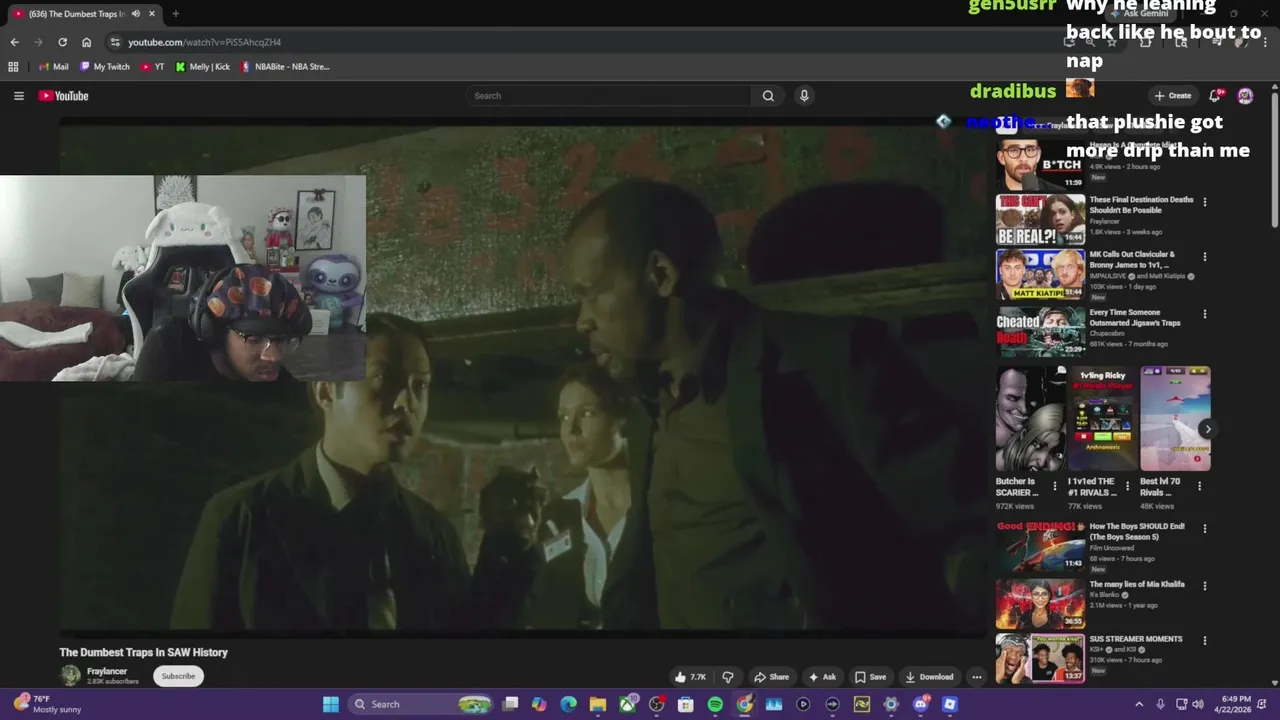The width and height of the screenshot is (1280, 720).
Task: Show hidden system tray icons chevron
Action: 1138,704
